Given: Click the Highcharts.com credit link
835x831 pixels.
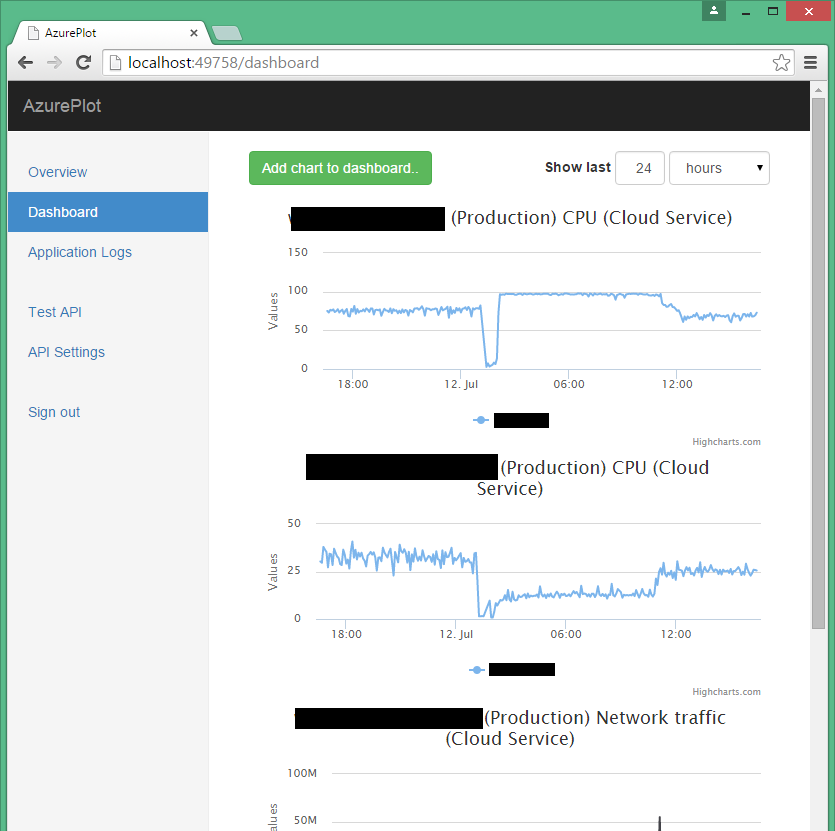Looking at the screenshot, I should 728,441.
